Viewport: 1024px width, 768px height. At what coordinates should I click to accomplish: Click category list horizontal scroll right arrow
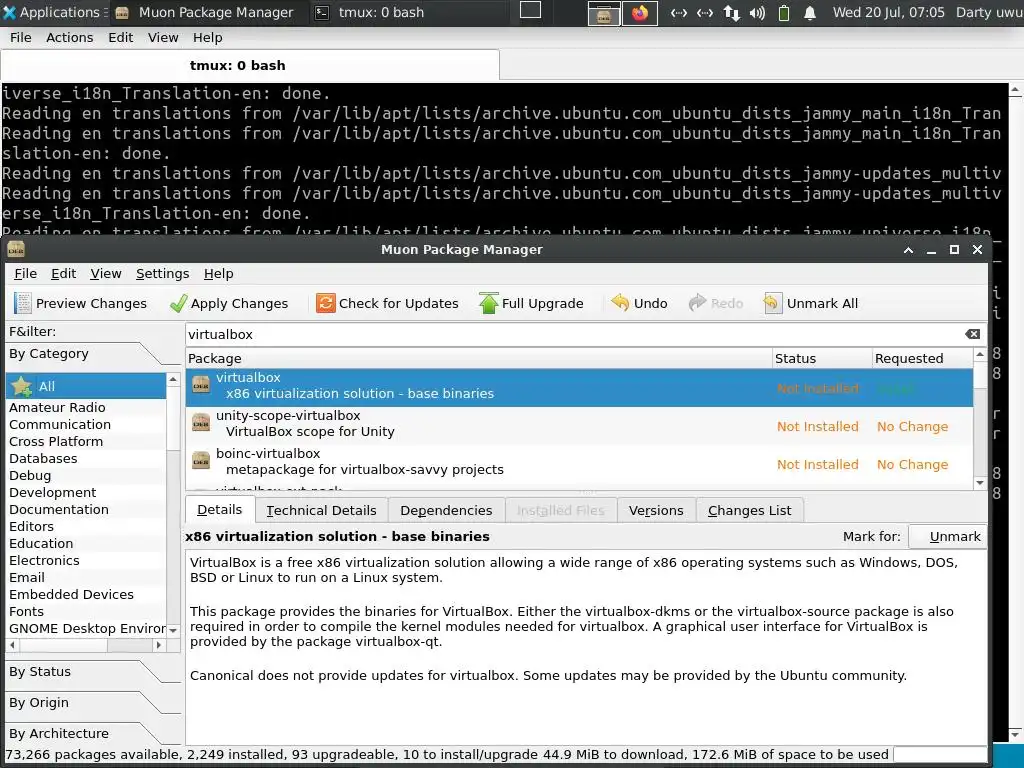pyautogui.click(x=158, y=645)
